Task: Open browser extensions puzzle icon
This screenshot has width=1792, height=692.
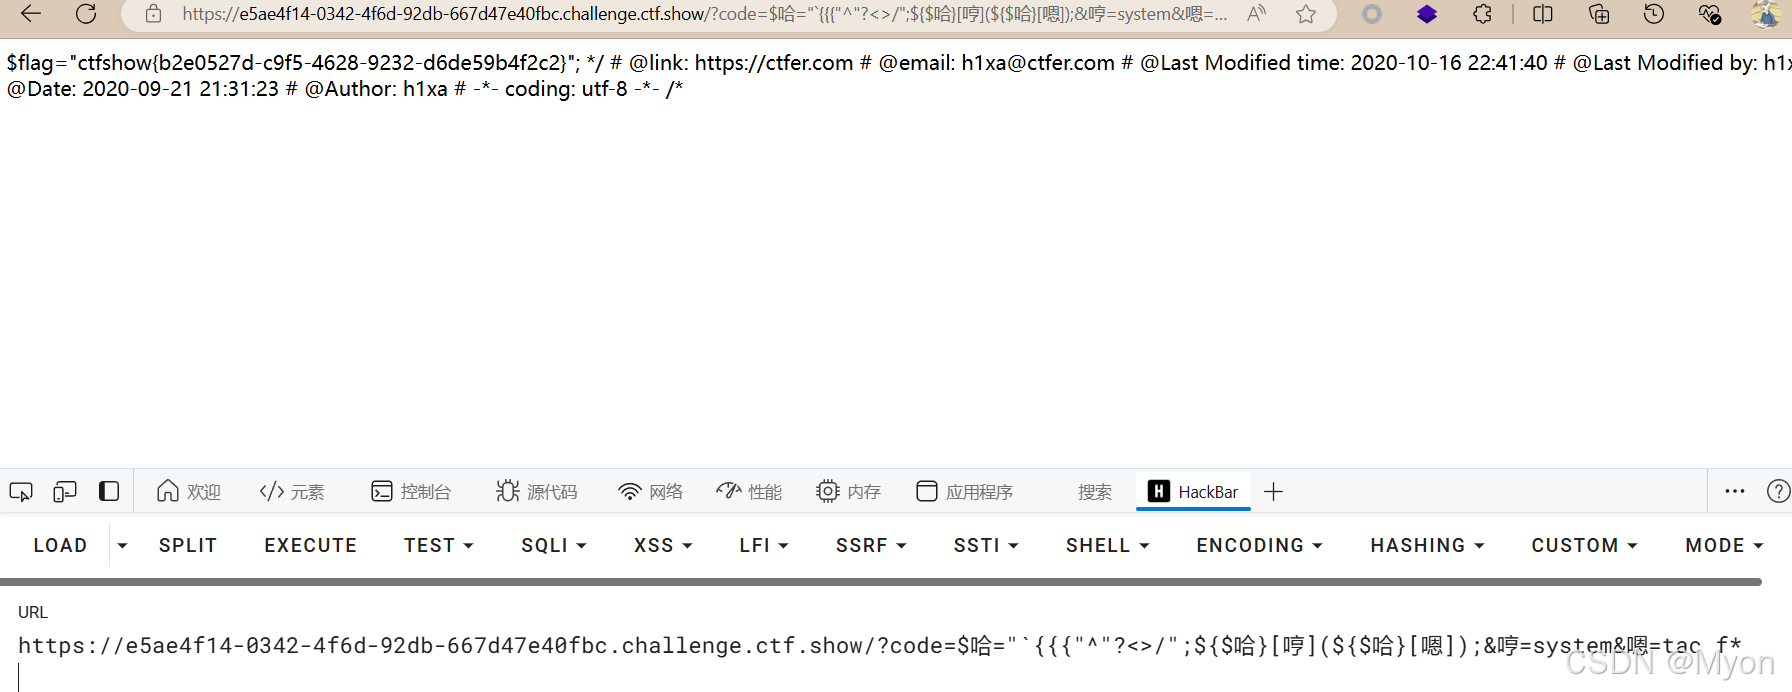Action: coord(1483,14)
